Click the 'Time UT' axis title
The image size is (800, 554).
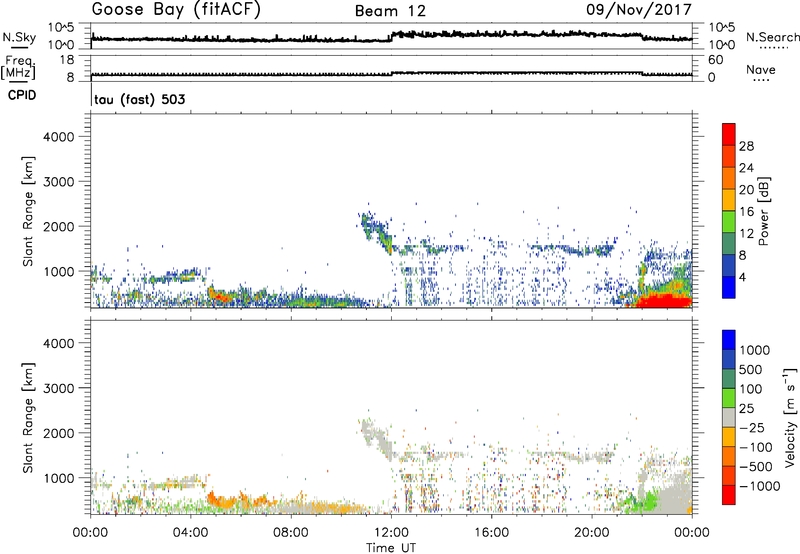tap(391, 548)
